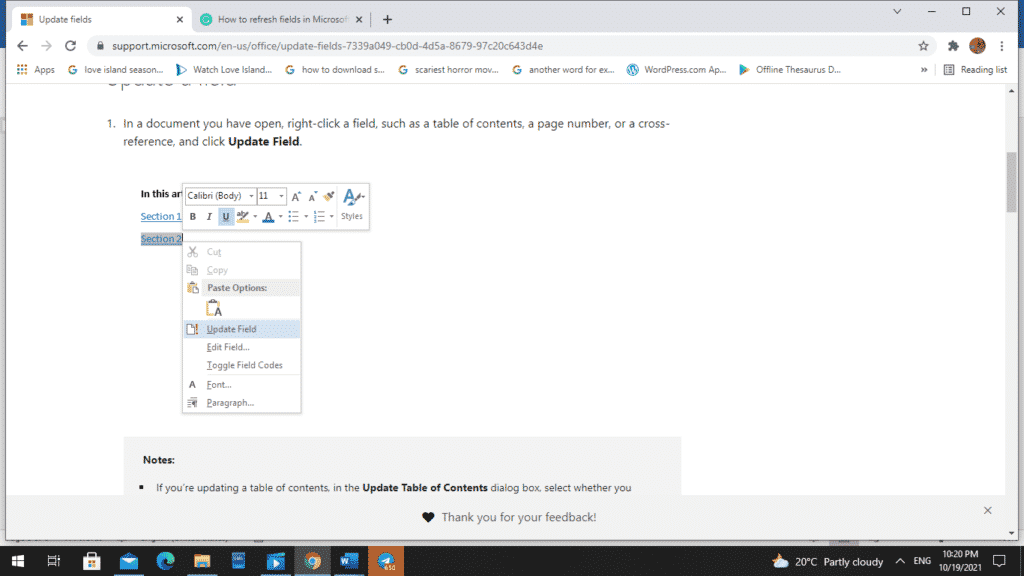Image resolution: width=1024 pixels, height=576 pixels.
Task: Toggle Bold formatting
Action: click(x=192, y=216)
